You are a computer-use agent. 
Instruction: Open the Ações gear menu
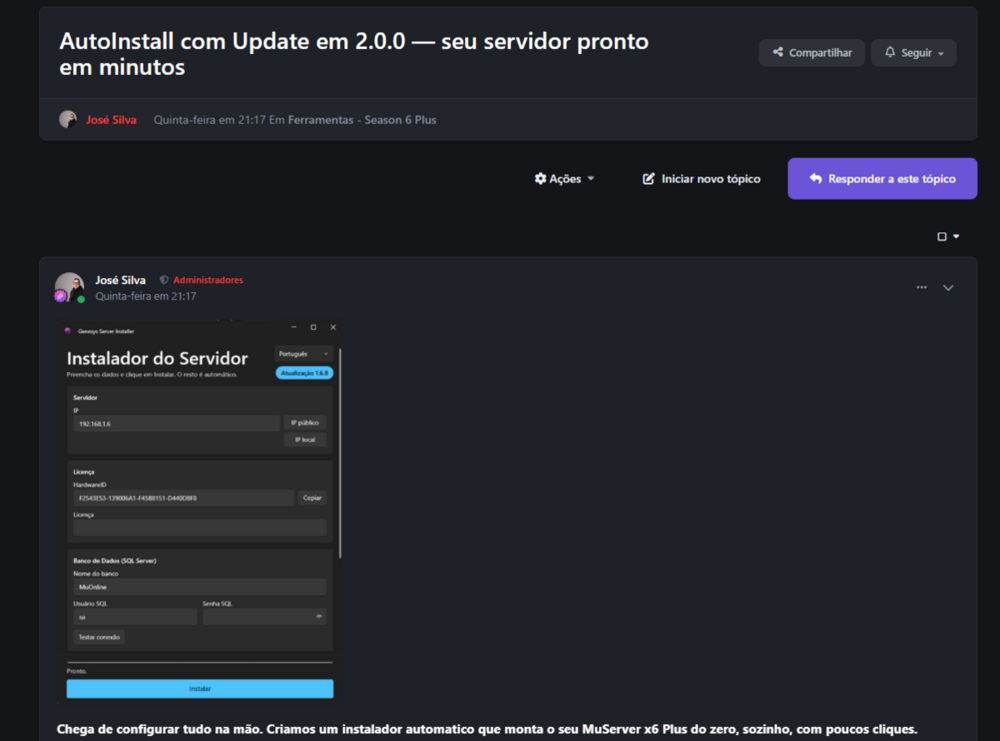(564, 179)
